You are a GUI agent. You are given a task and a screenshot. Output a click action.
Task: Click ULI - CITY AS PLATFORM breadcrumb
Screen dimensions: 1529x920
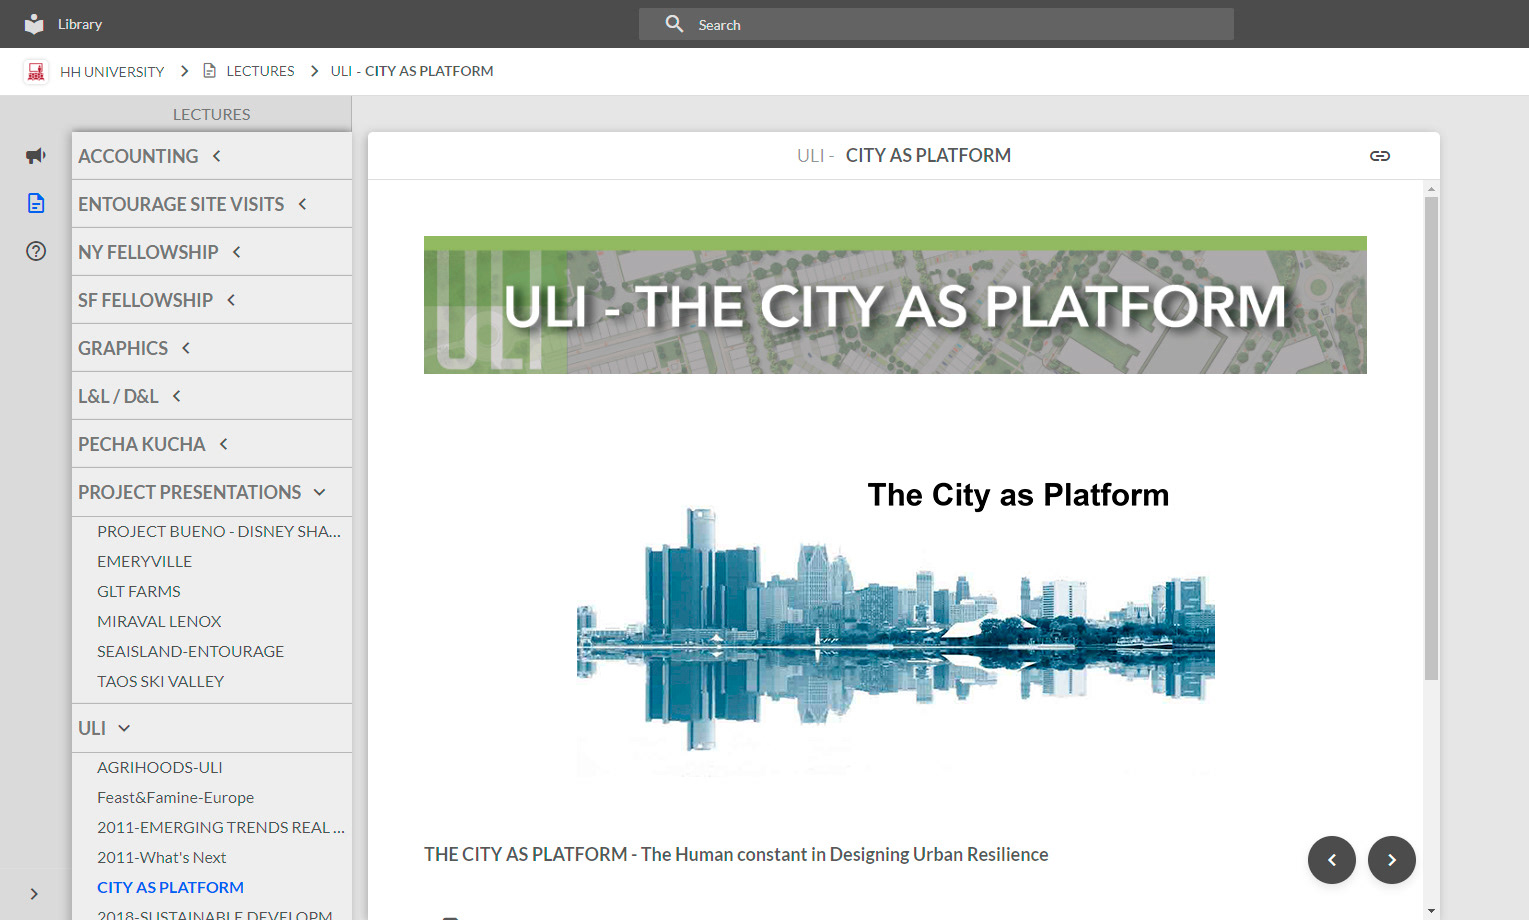click(x=412, y=71)
